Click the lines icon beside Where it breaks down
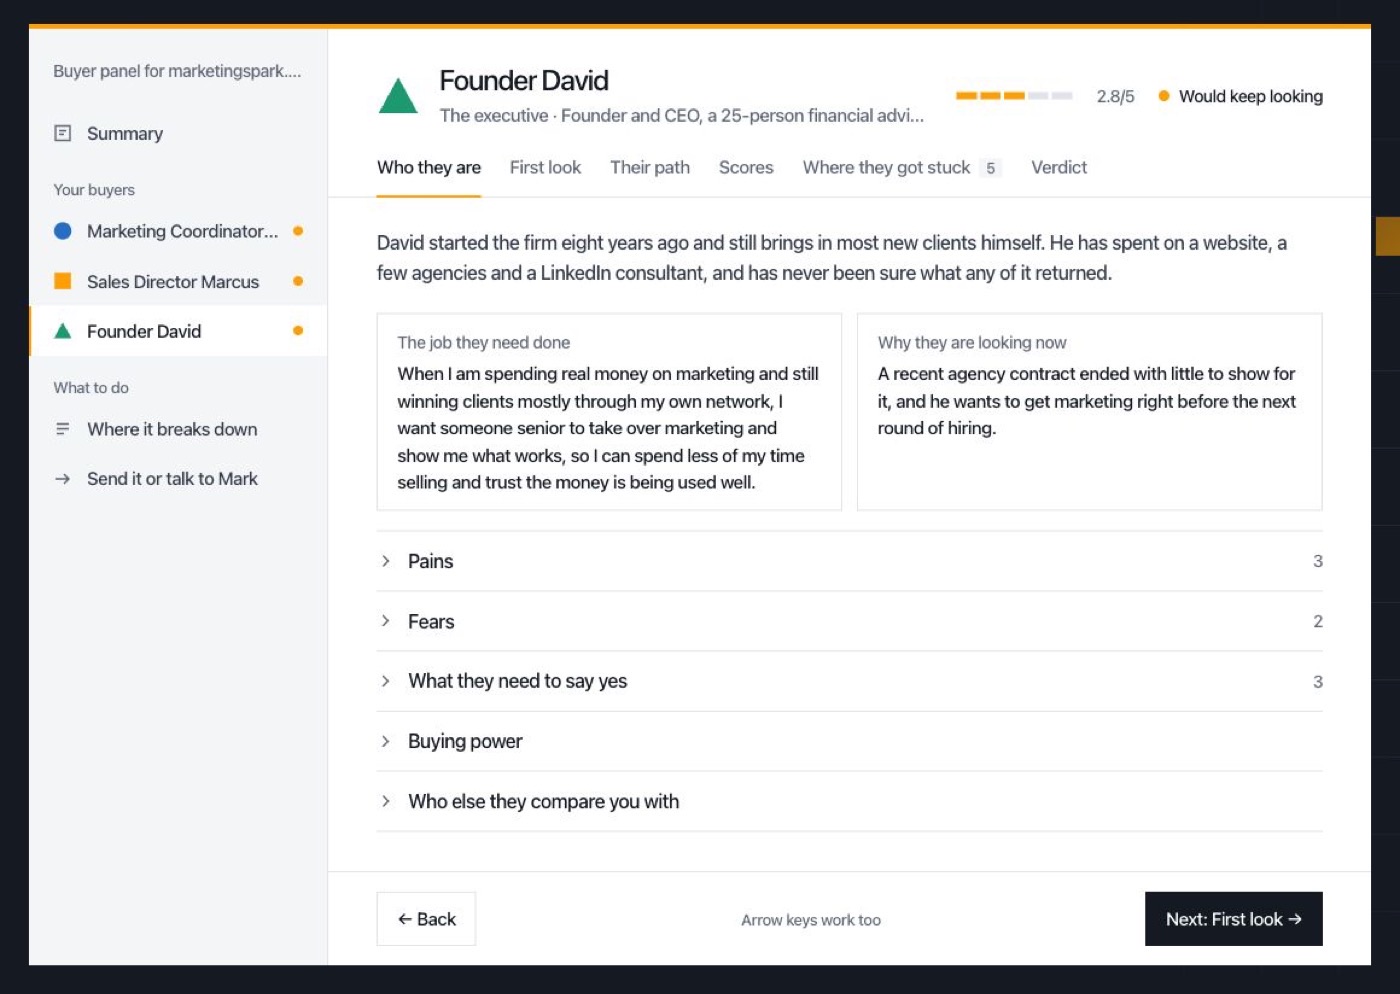This screenshot has height=994, width=1400. [62, 429]
